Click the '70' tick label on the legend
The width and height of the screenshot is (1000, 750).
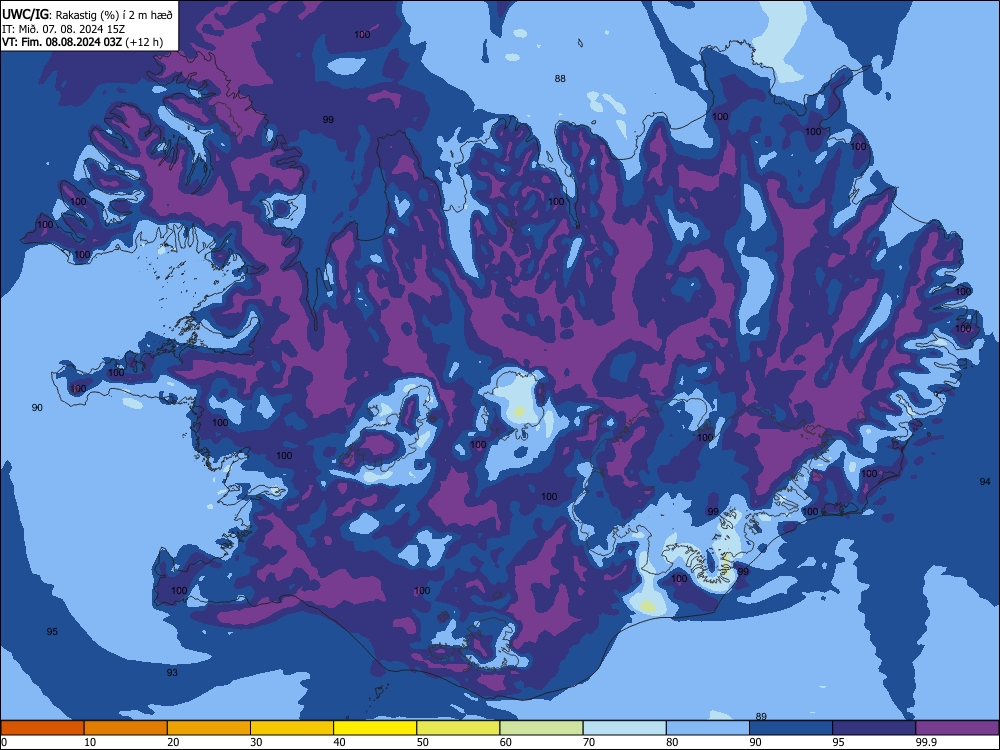click(589, 742)
